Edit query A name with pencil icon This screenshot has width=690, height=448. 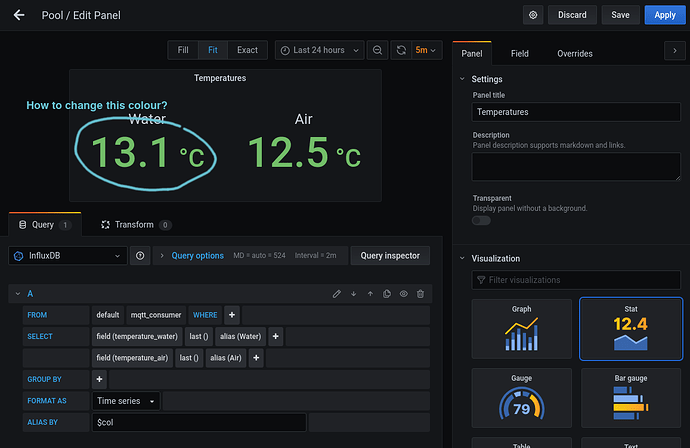337,294
